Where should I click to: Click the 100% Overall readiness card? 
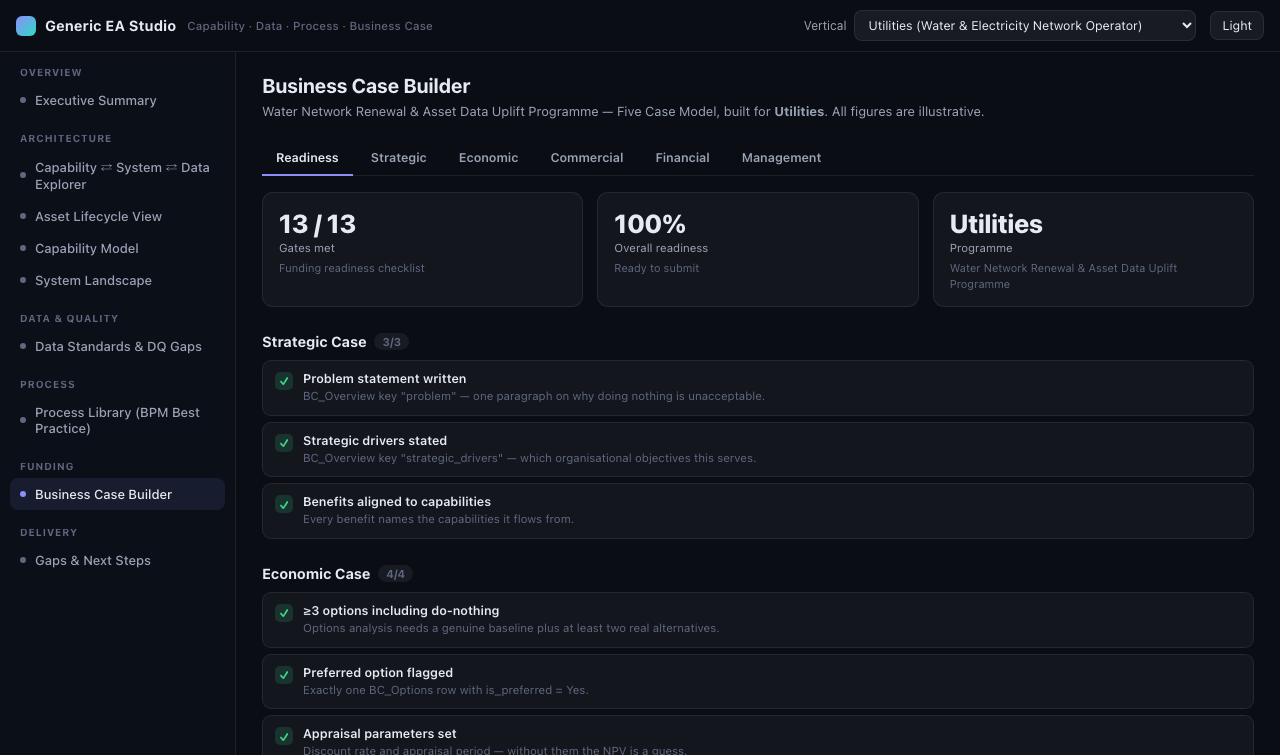tap(757, 249)
